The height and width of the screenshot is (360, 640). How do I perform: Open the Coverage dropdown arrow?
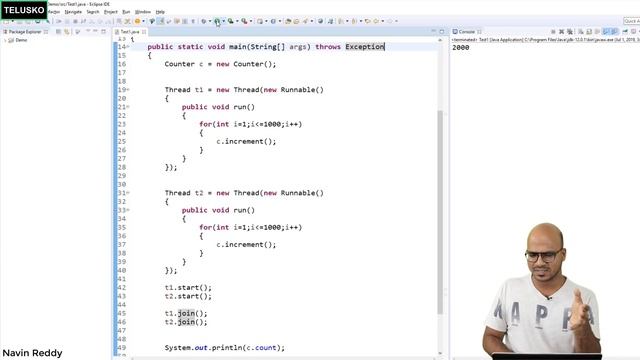coord(237,21)
